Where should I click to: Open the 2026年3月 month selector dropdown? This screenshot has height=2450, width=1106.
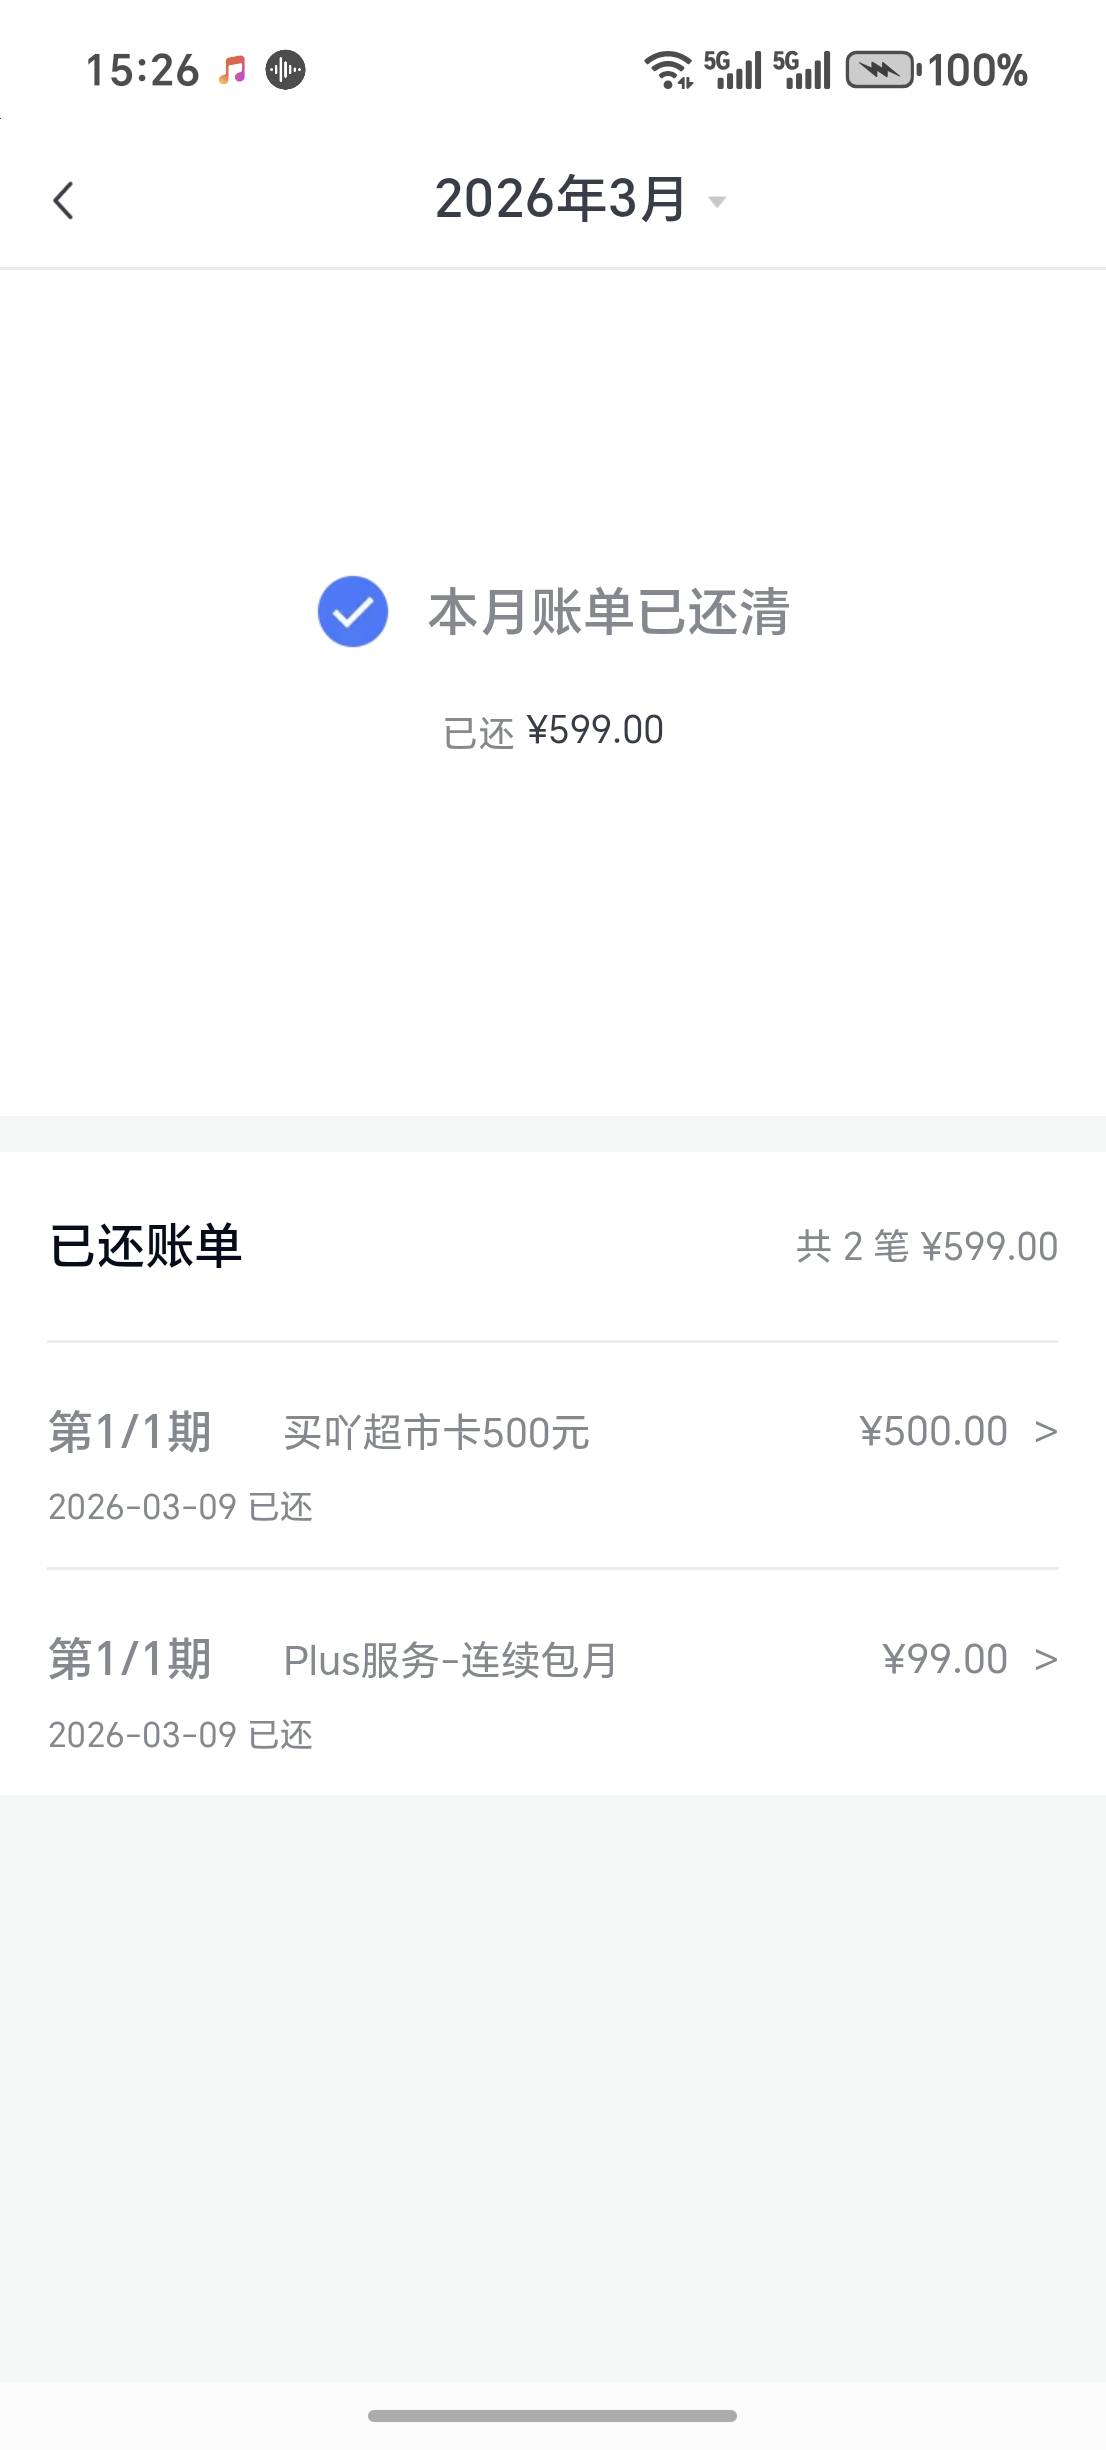coord(560,199)
